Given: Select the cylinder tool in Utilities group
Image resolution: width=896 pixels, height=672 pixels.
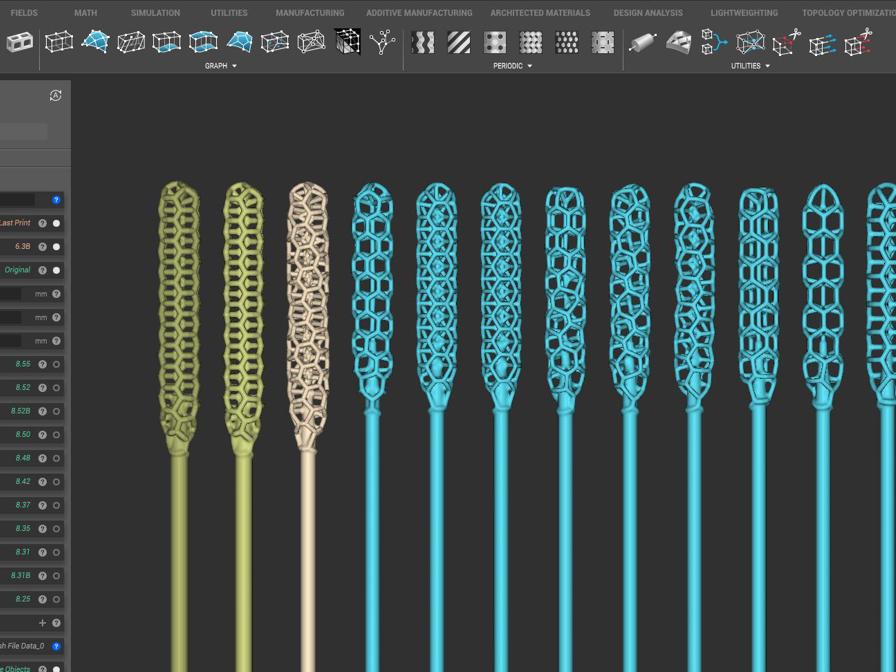Looking at the screenshot, I should (x=641, y=42).
